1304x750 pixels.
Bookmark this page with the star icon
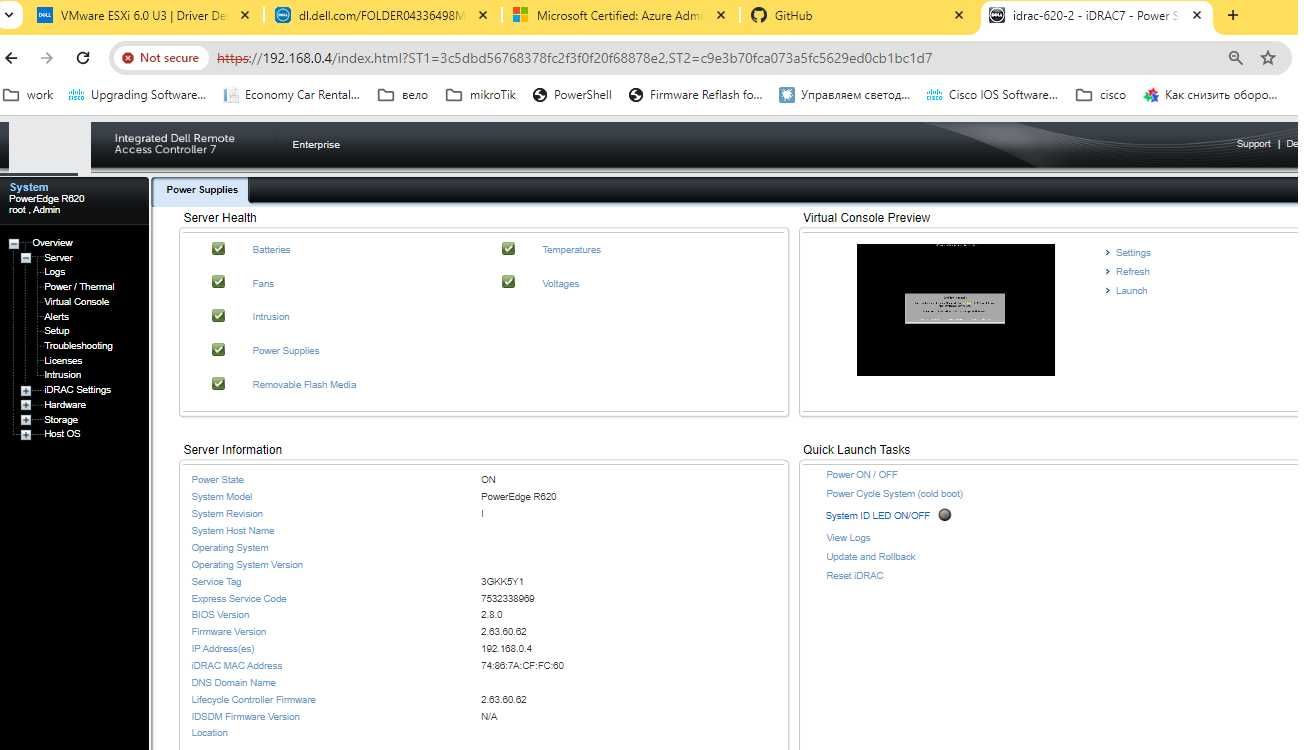point(1268,58)
